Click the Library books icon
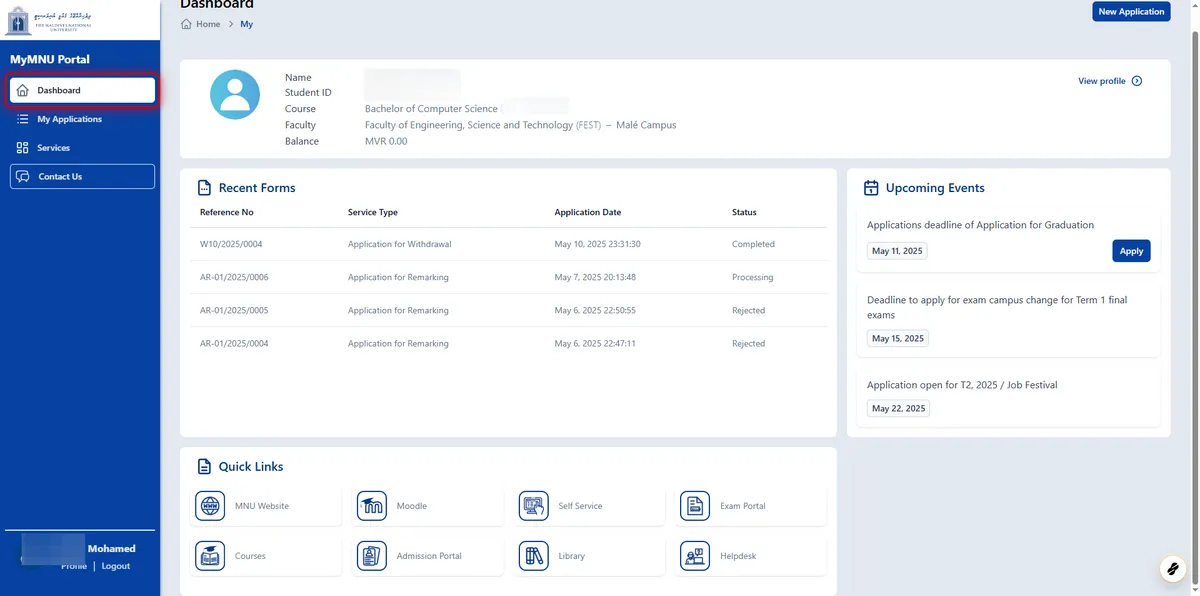The image size is (1200, 596). [534, 556]
